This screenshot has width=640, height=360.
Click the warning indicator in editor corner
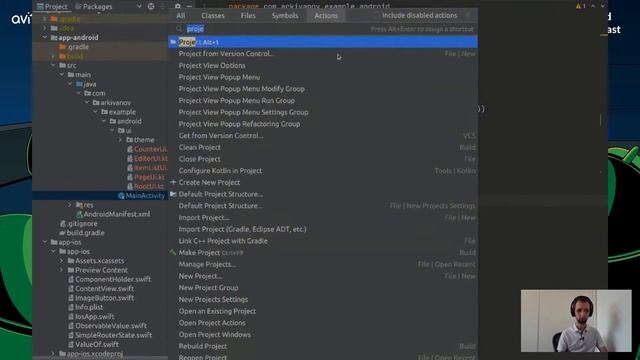click(x=580, y=6)
